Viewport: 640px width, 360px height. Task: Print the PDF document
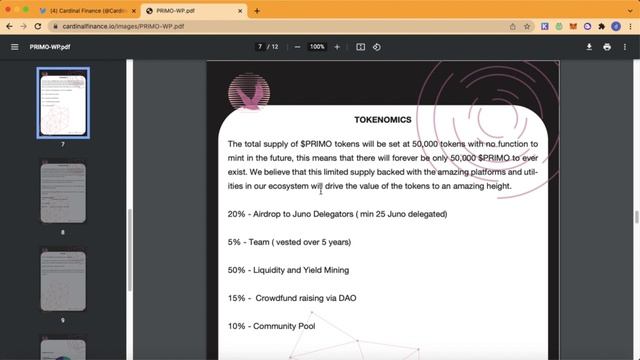click(607, 47)
